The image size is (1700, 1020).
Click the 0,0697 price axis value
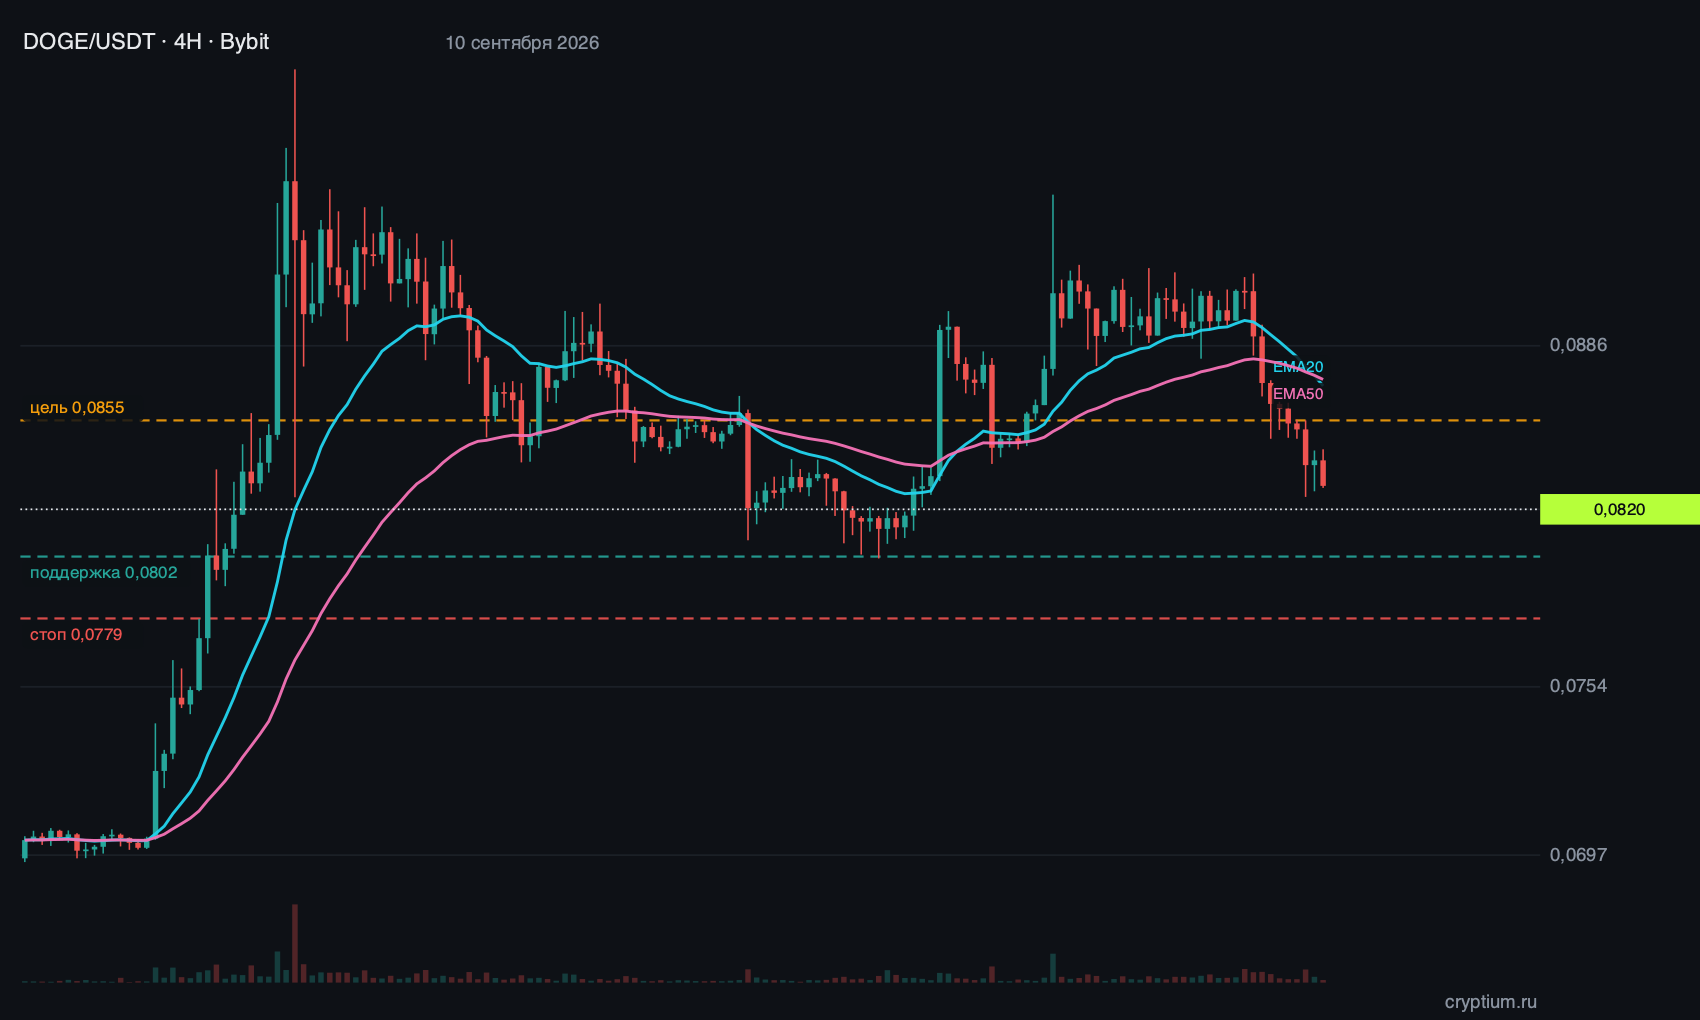(x=1579, y=855)
